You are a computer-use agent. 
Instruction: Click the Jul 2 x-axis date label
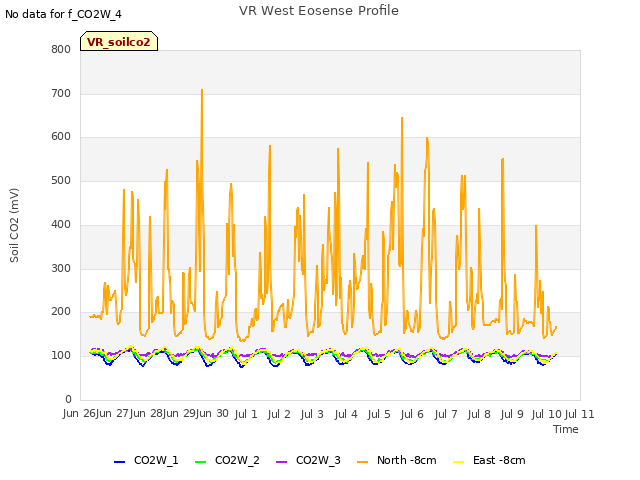[279, 414]
